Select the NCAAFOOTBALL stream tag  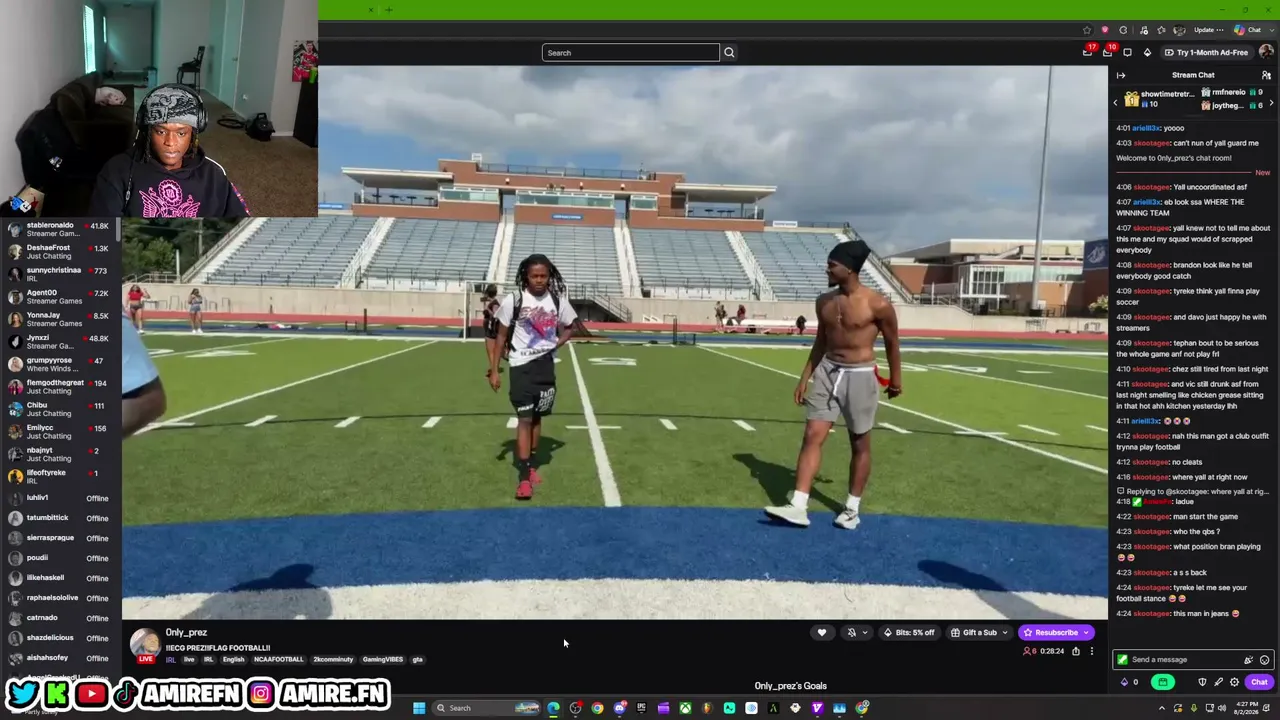point(278,660)
